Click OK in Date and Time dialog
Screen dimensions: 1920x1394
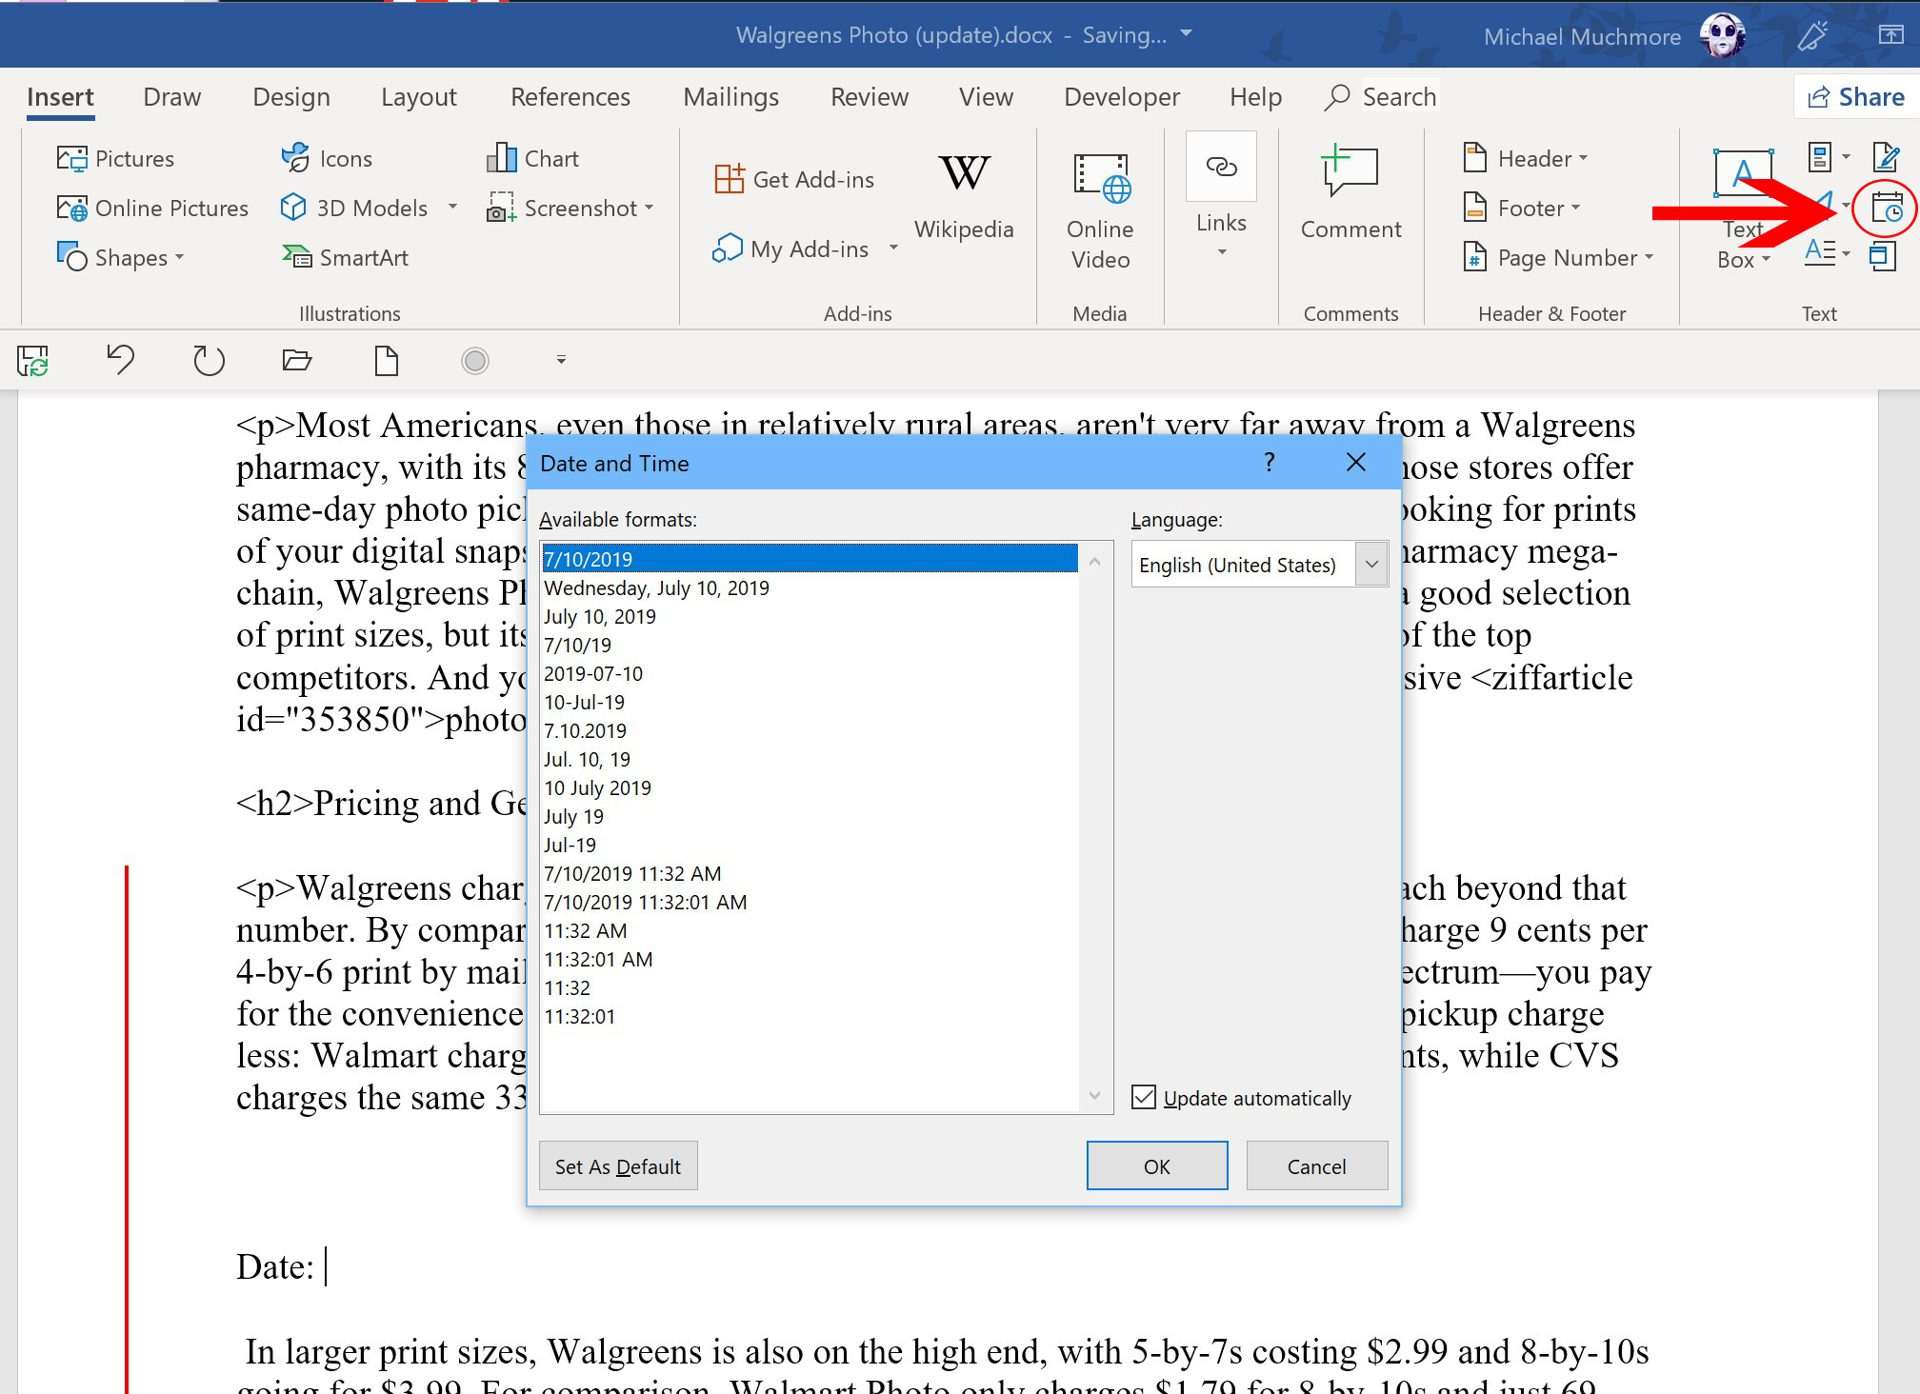(x=1157, y=1166)
